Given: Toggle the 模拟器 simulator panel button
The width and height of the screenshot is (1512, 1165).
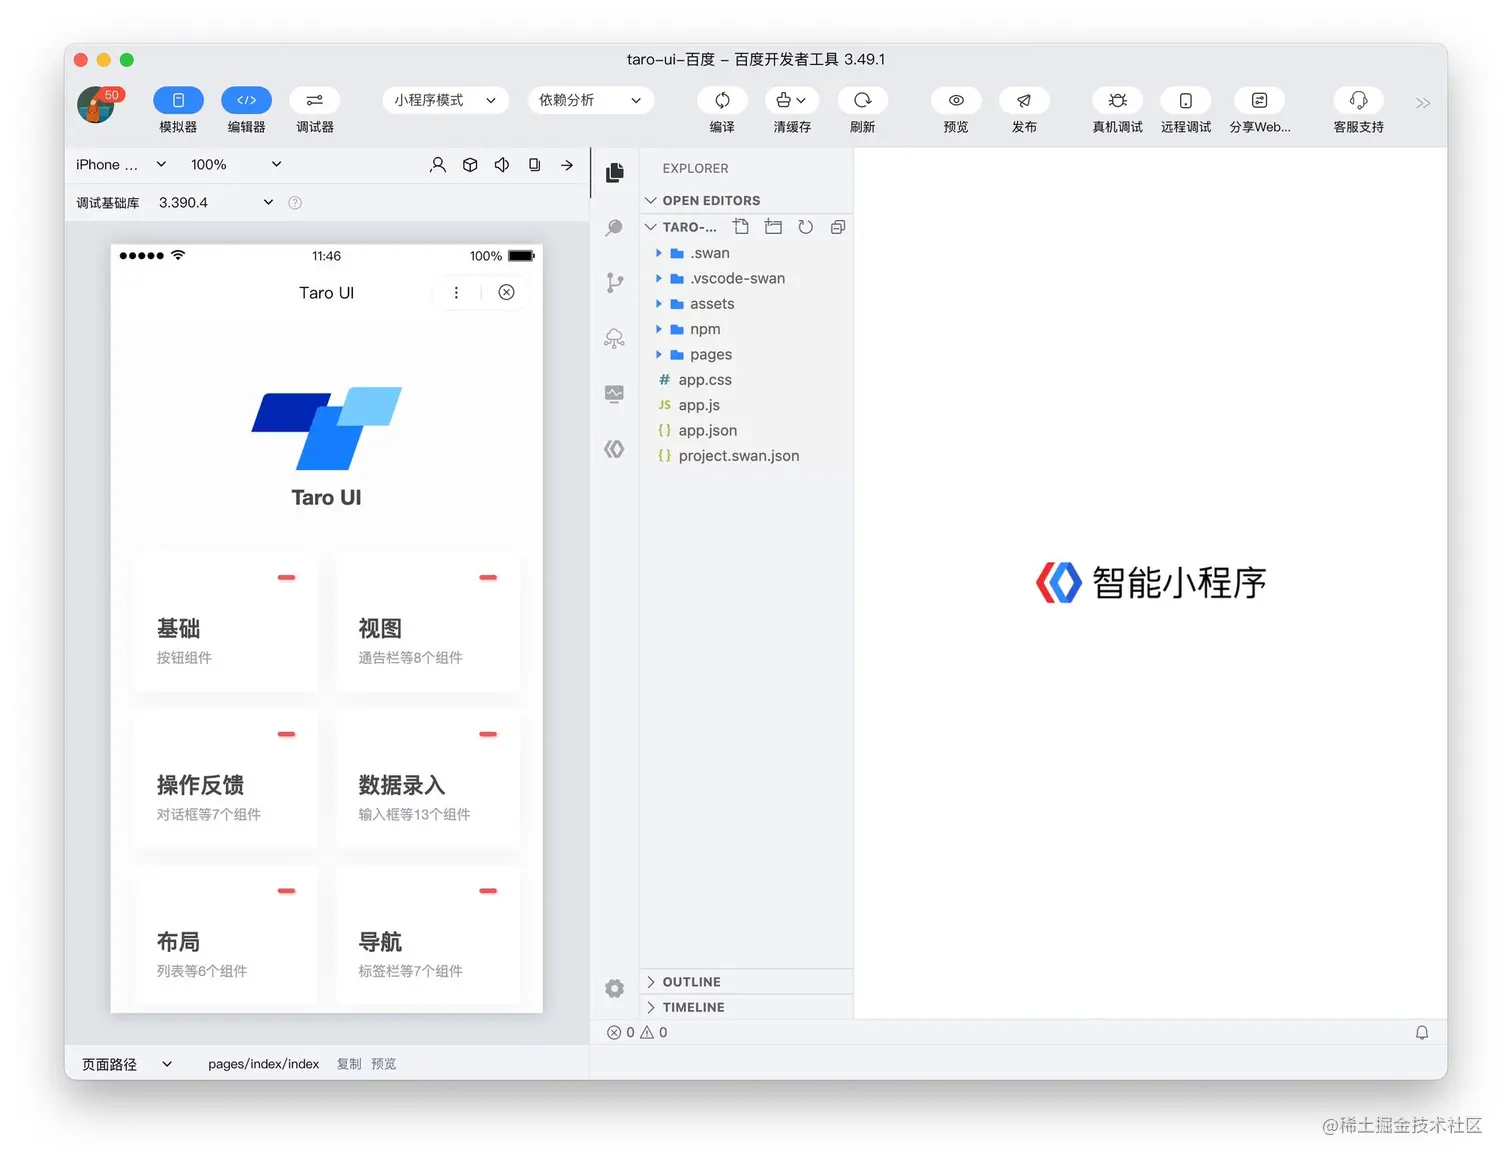Looking at the screenshot, I should [178, 100].
